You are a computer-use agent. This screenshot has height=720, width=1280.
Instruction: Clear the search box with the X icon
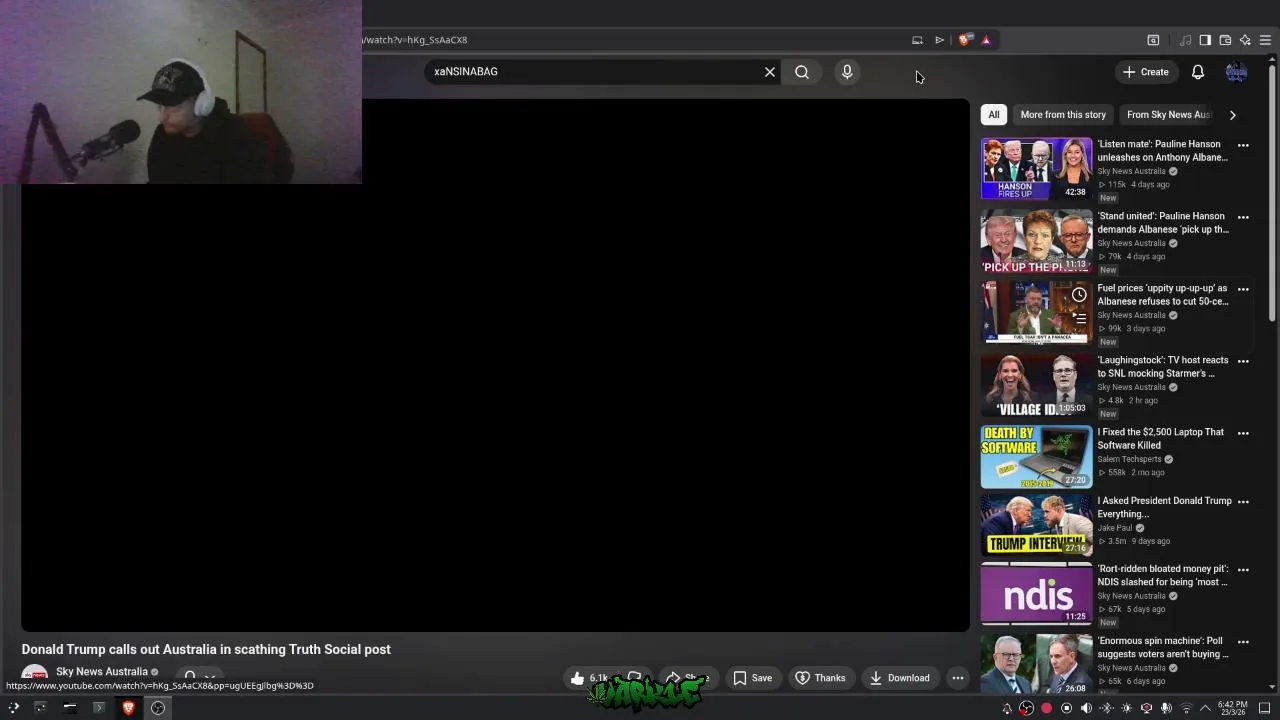[x=770, y=72]
